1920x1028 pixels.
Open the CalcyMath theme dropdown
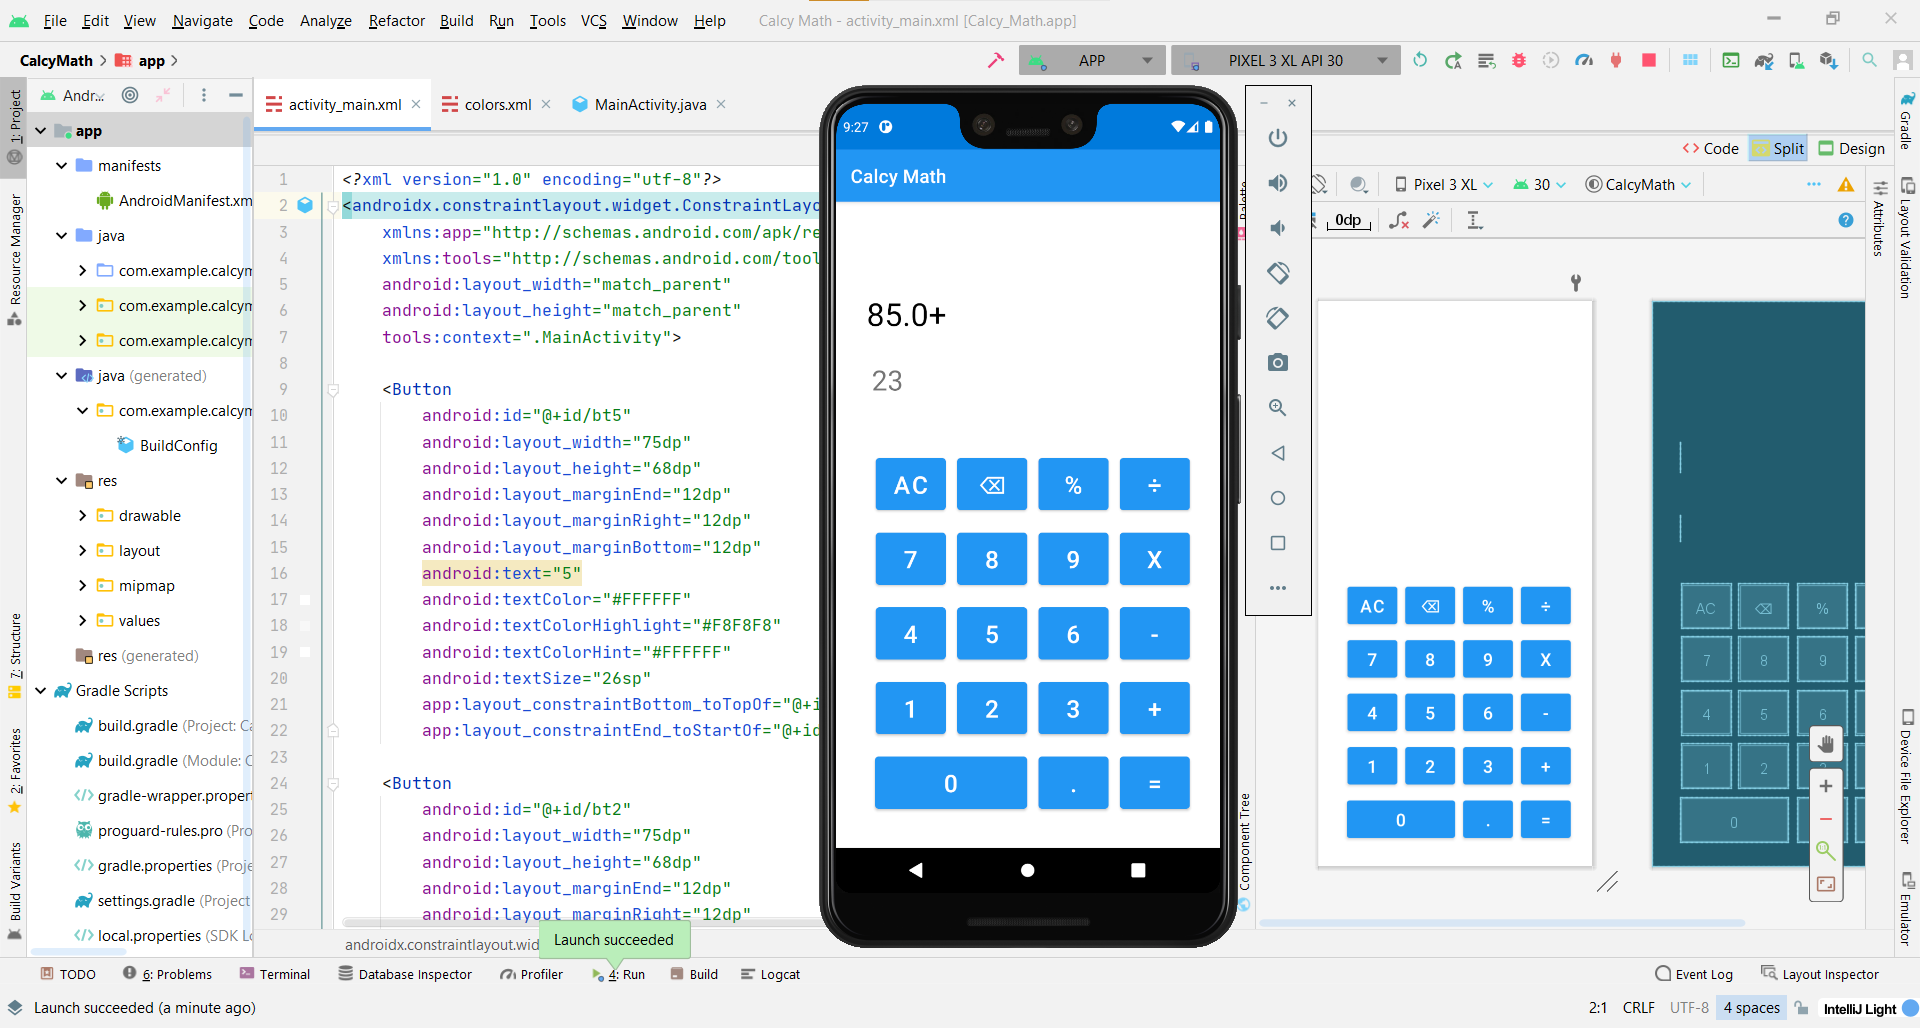(1639, 185)
